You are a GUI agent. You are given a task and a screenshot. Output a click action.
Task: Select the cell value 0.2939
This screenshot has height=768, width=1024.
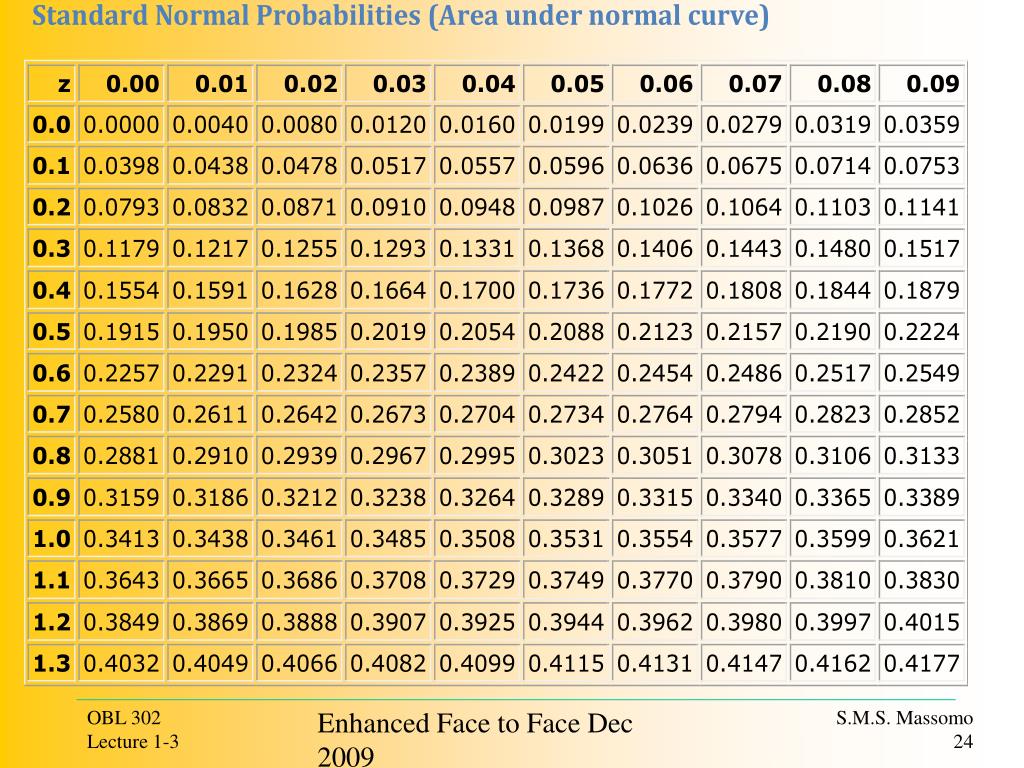pos(300,456)
